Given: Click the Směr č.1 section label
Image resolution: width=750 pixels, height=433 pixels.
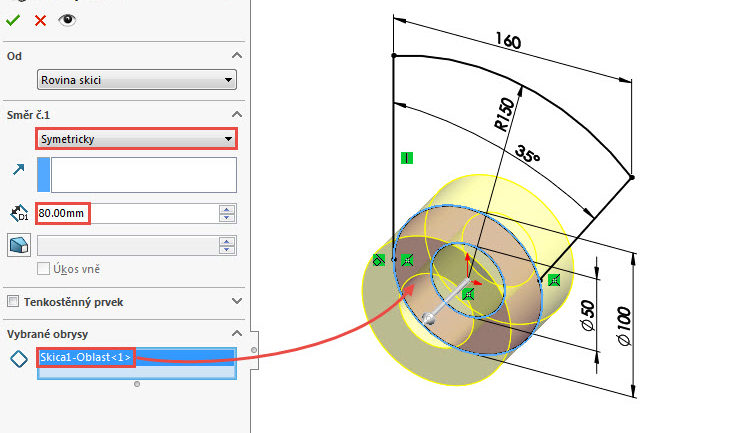Looking at the screenshot, I should (x=28, y=115).
